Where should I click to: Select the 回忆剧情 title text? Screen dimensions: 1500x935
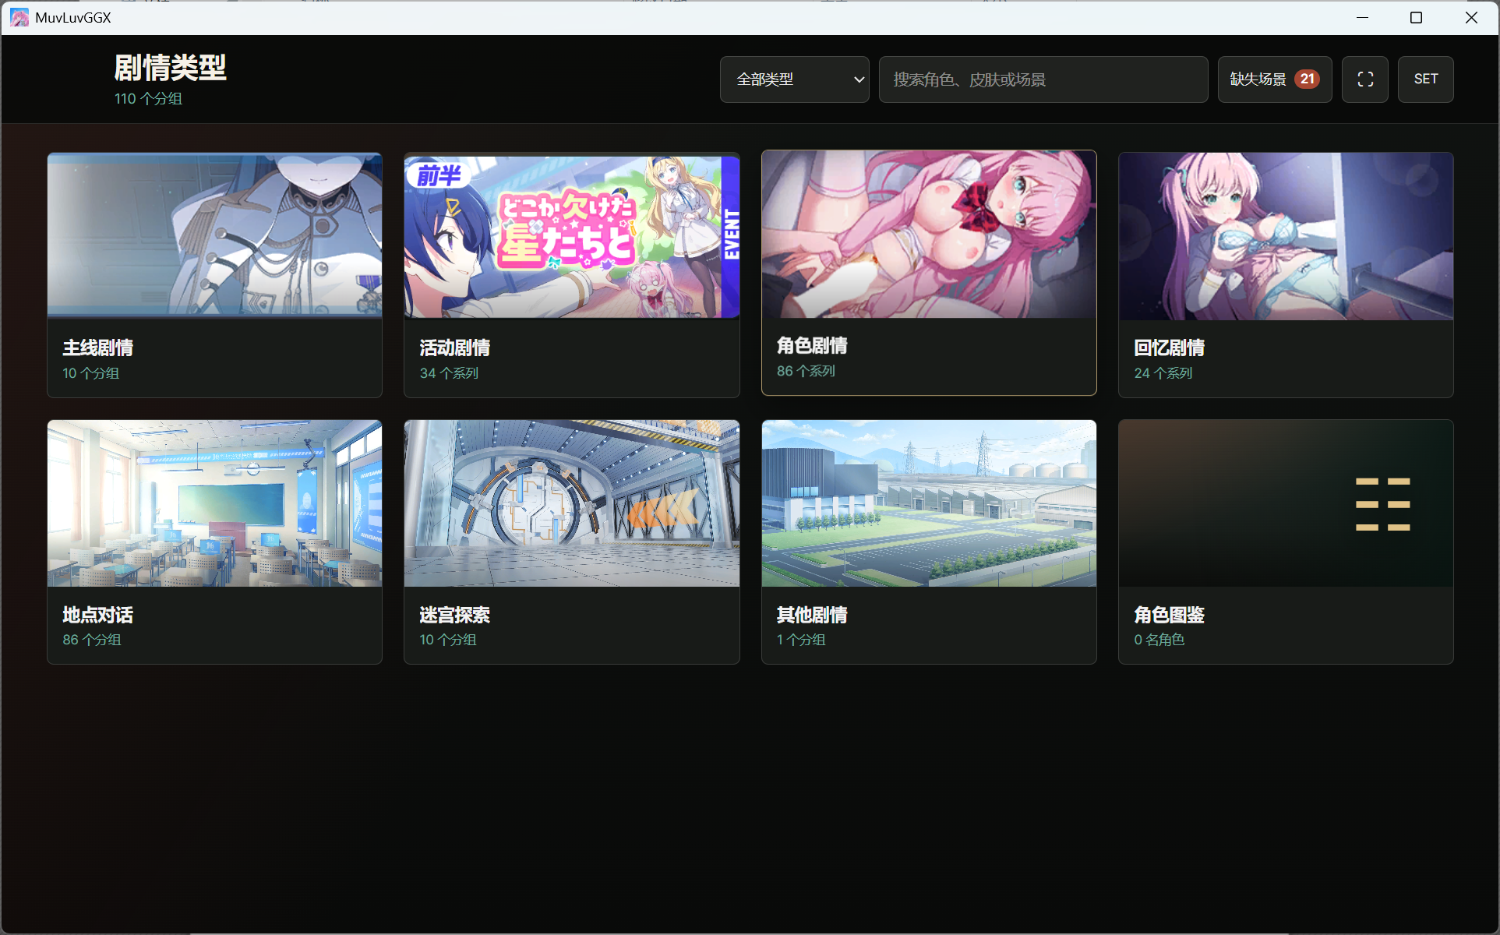1169,348
